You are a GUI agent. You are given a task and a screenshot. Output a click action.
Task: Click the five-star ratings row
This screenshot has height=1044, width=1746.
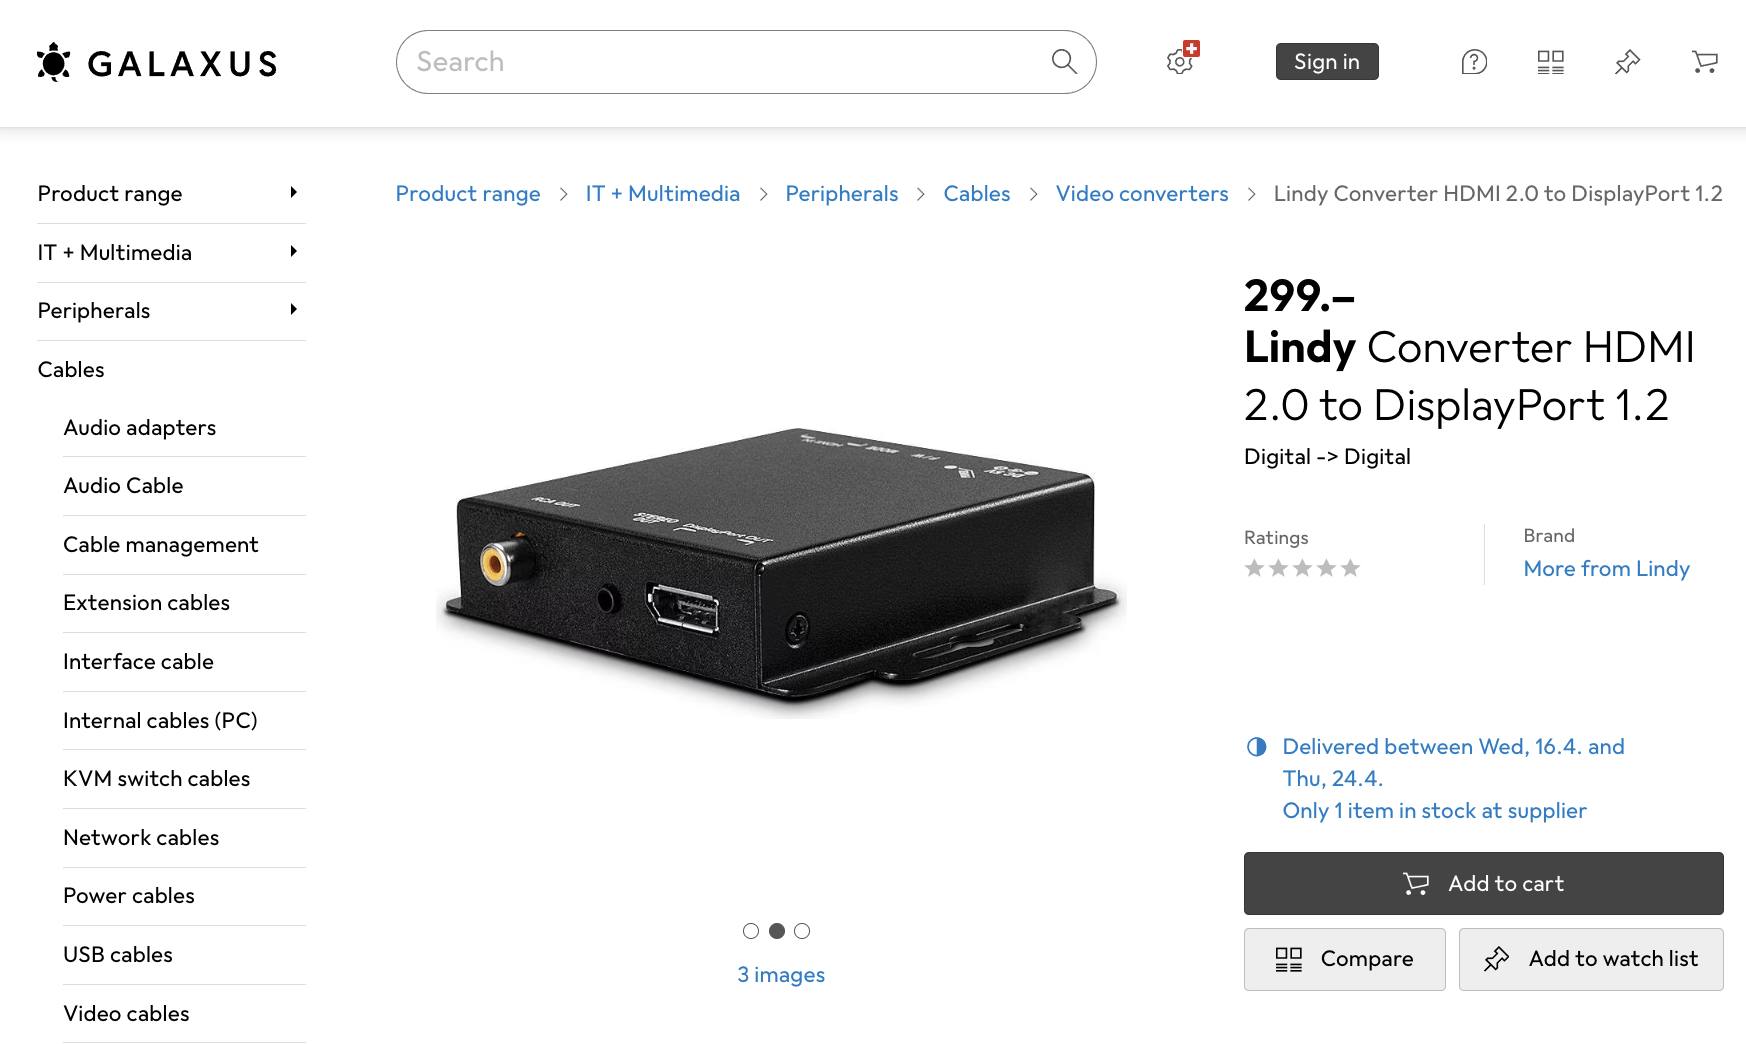click(x=1302, y=568)
